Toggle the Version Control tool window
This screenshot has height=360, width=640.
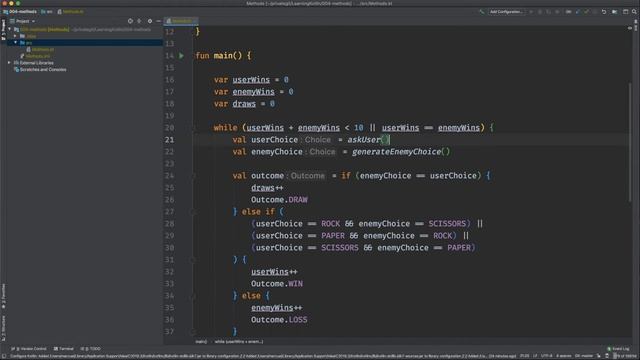[x=29, y=349]
